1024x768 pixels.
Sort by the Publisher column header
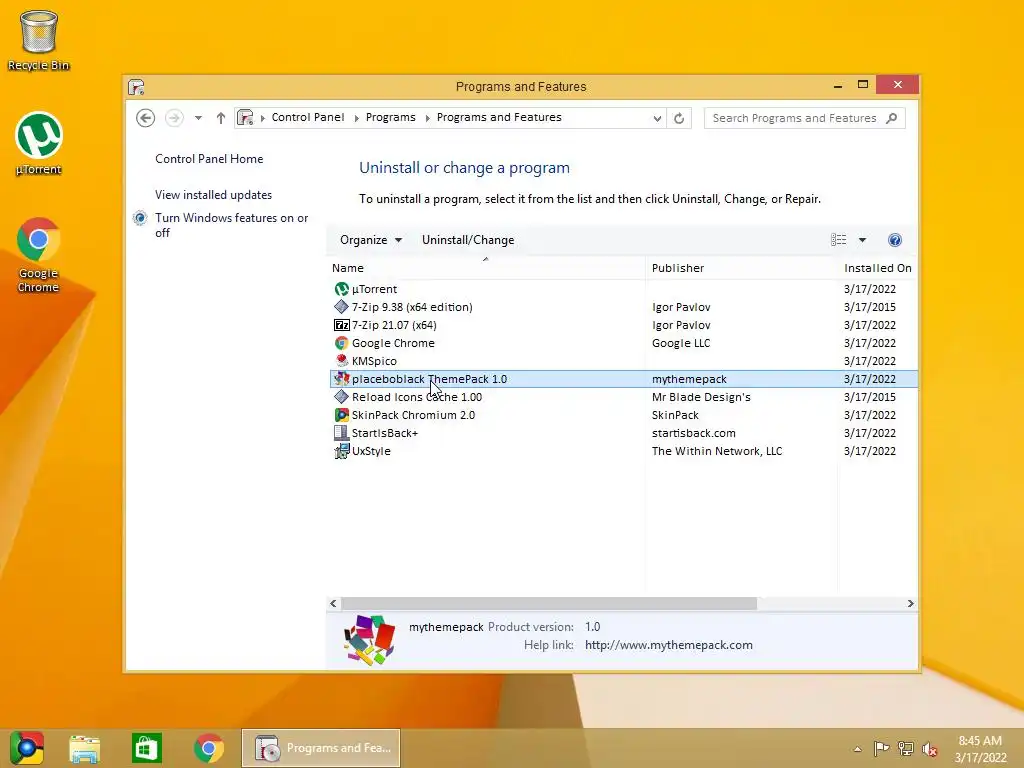[742, 268]
